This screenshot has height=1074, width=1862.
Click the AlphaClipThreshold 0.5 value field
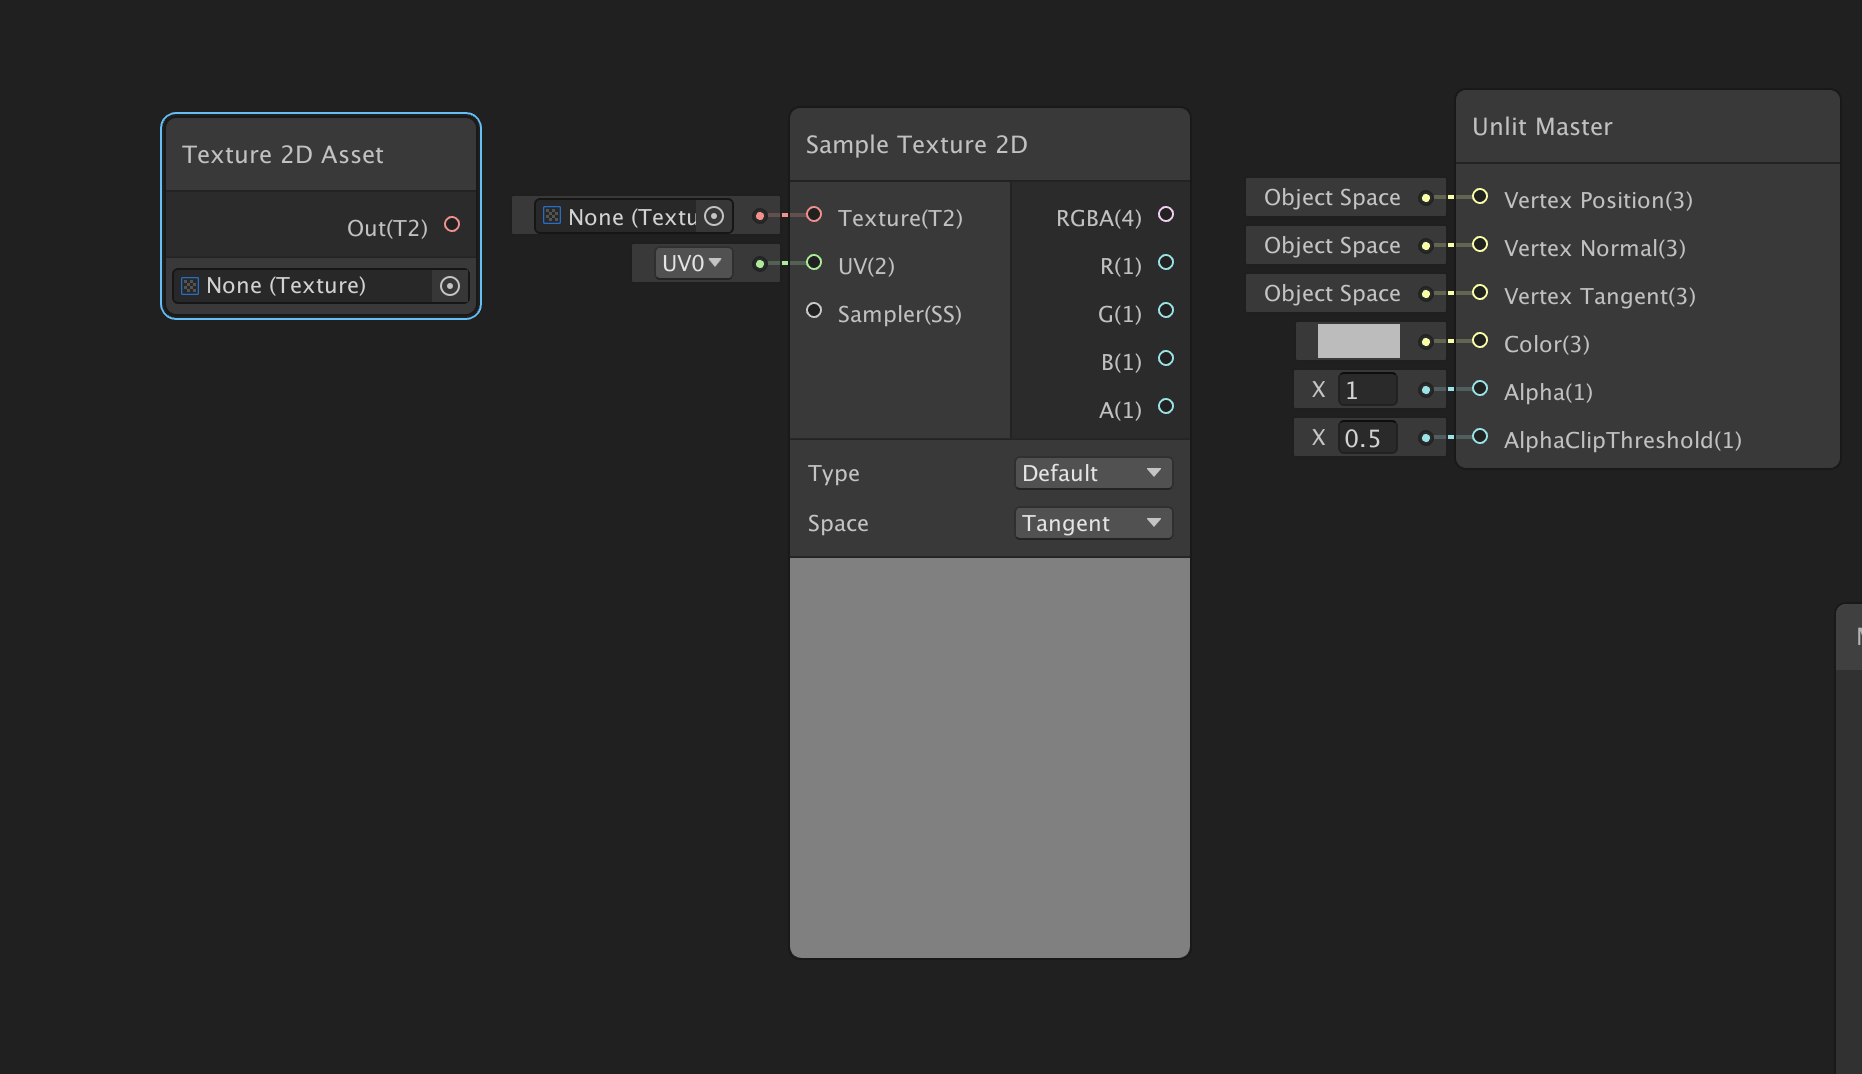click(1366, 438)
